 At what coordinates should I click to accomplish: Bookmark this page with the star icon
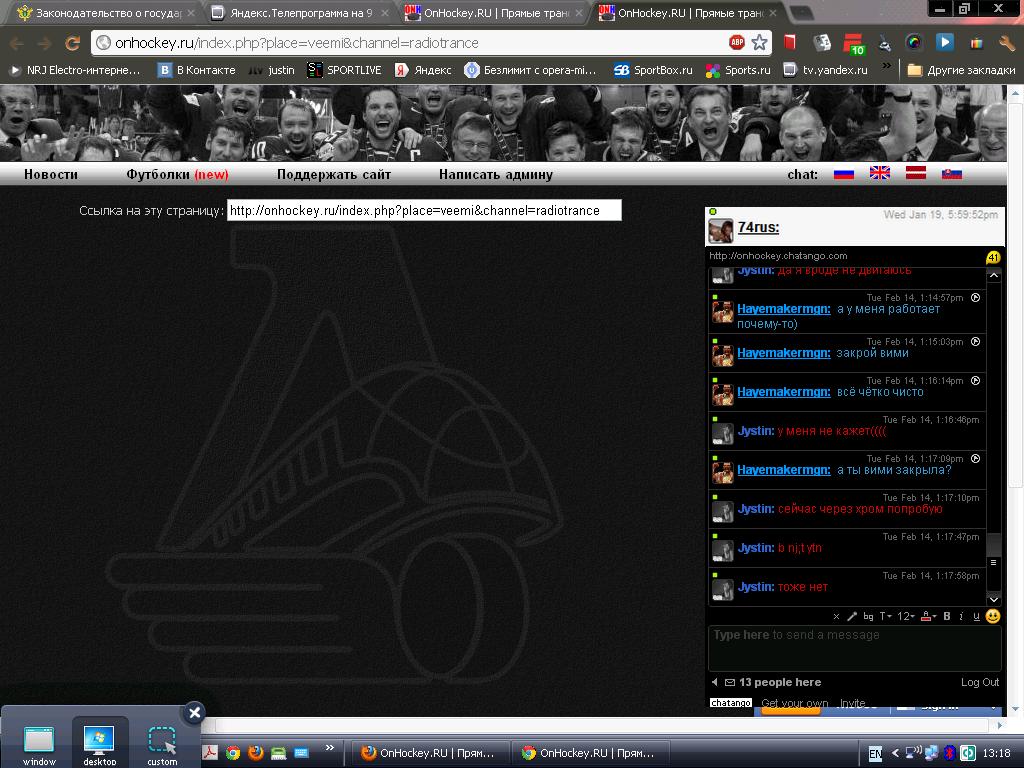point(759,42)
